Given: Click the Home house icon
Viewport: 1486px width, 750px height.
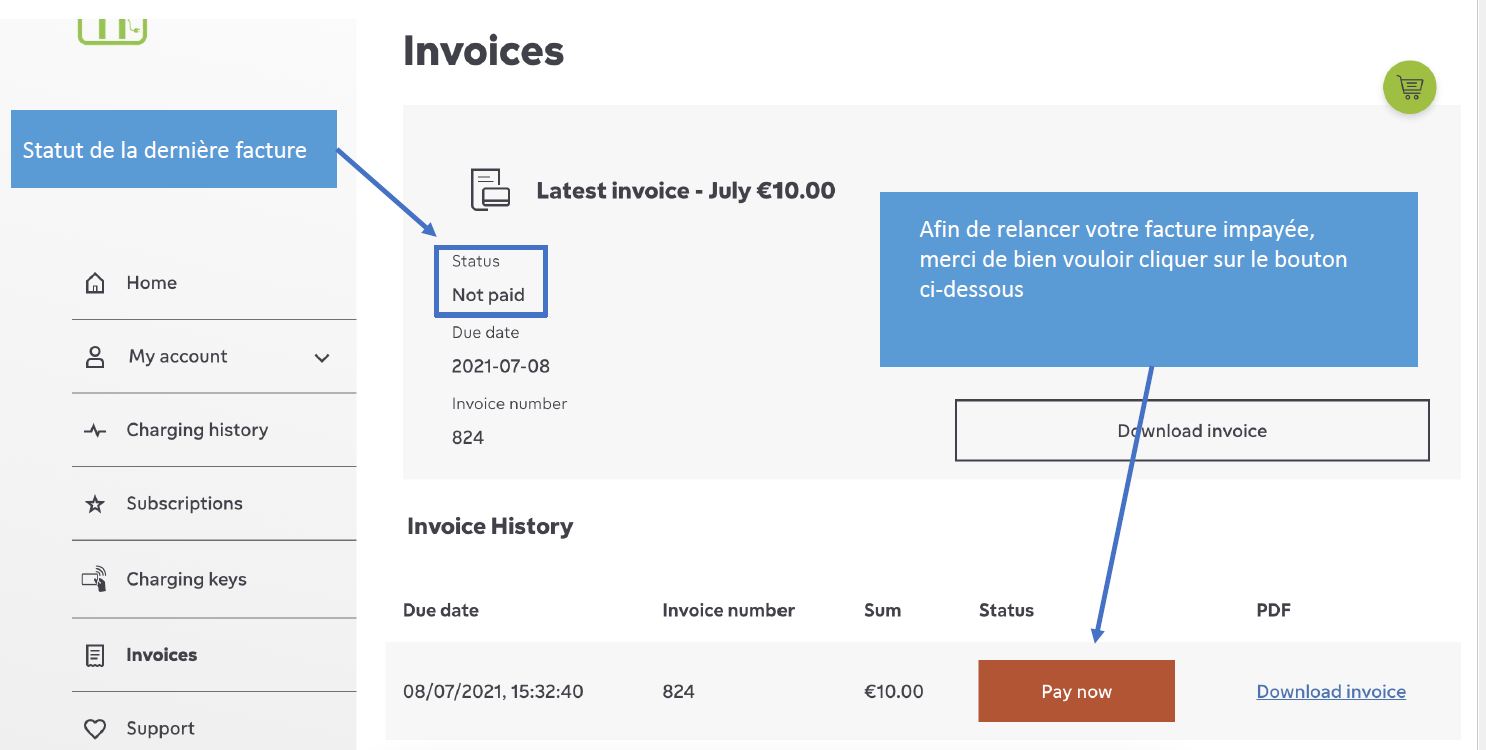Looking at the screenshot, I should (x=95, y=284).
